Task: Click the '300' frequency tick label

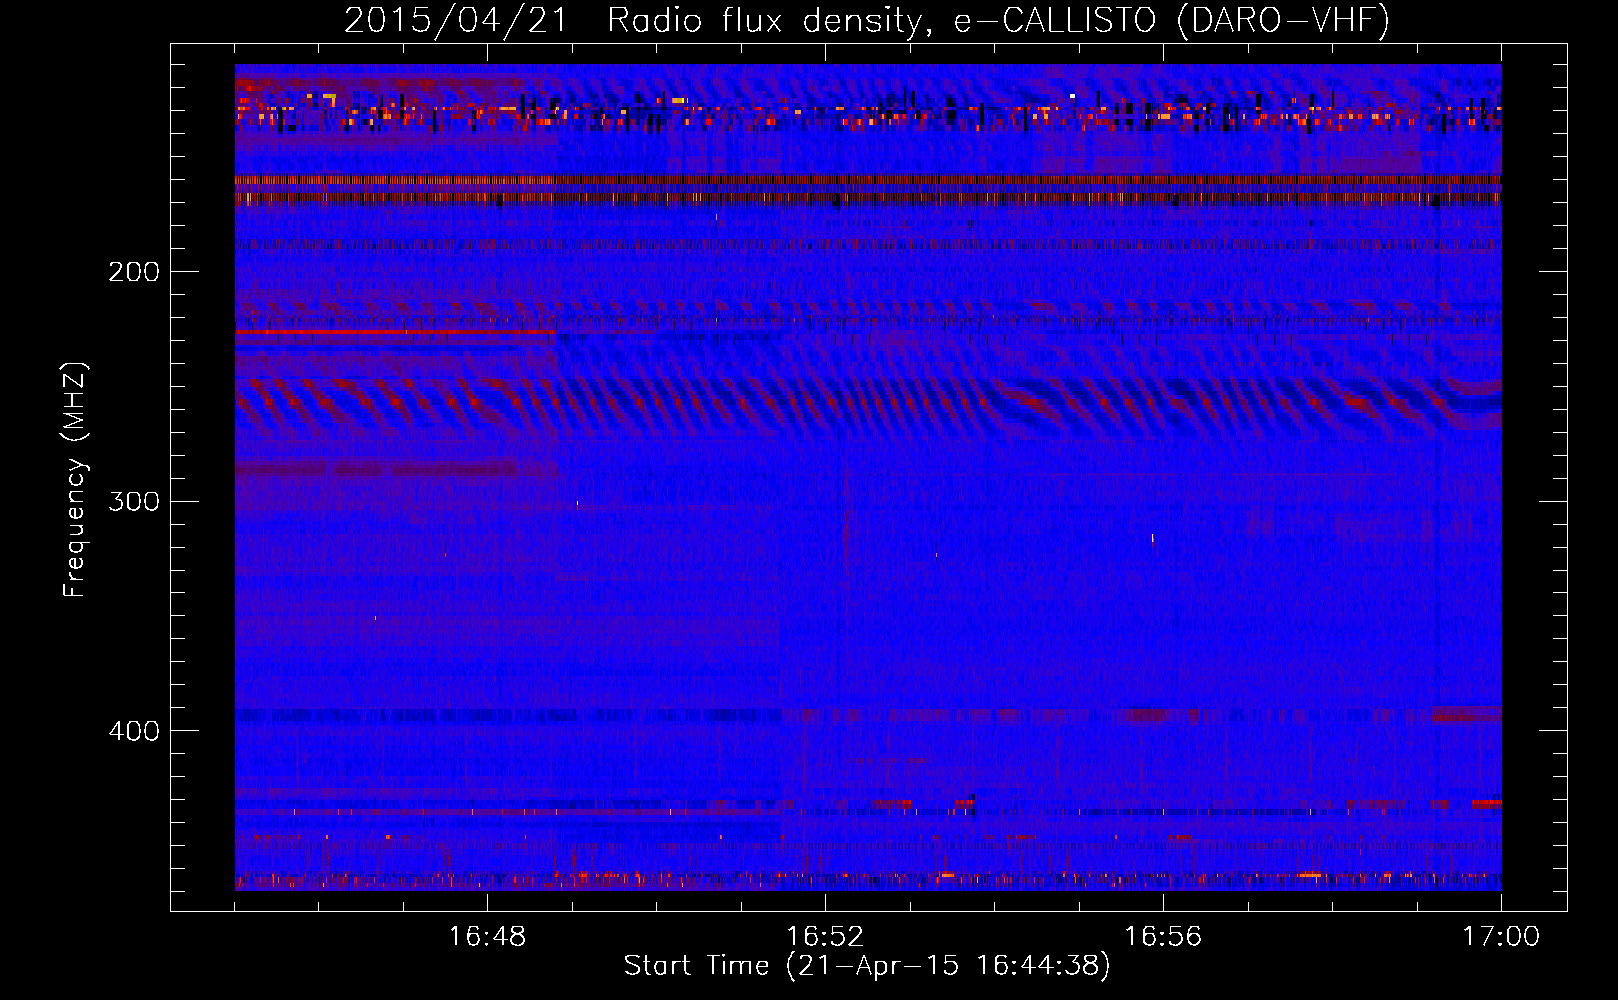Action: pos(133,501)
